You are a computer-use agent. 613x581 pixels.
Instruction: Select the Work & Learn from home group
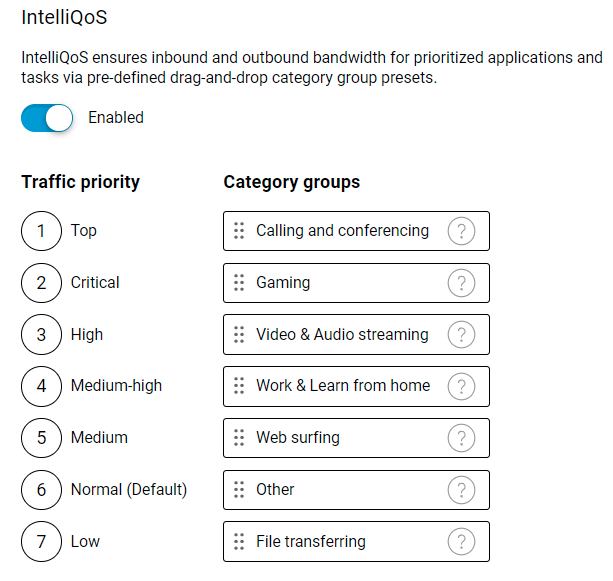click(x=343, y=386)
